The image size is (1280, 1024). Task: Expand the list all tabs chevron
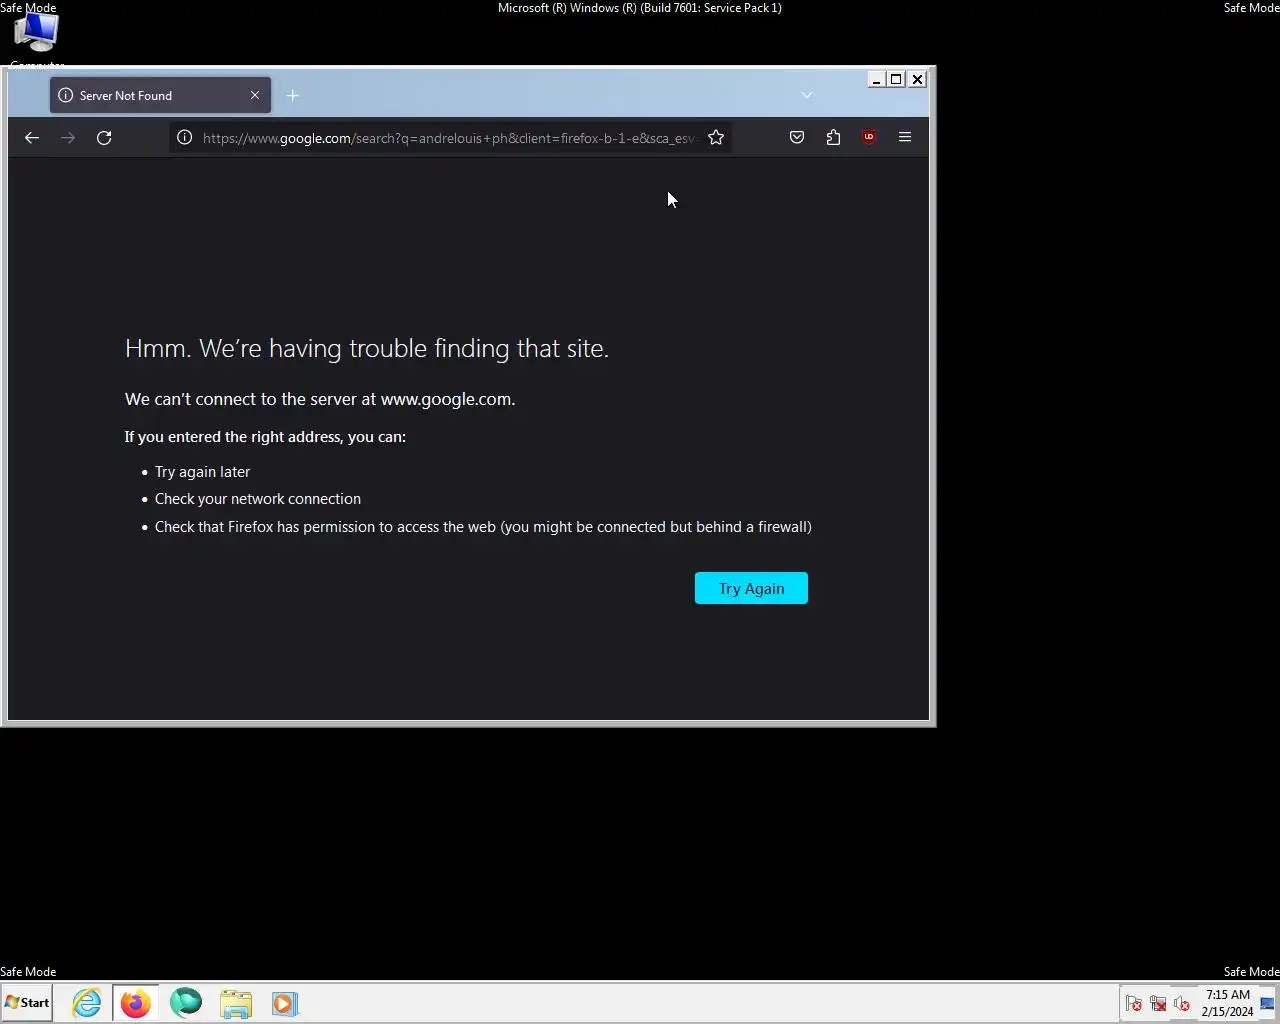[x=807, y=96]
